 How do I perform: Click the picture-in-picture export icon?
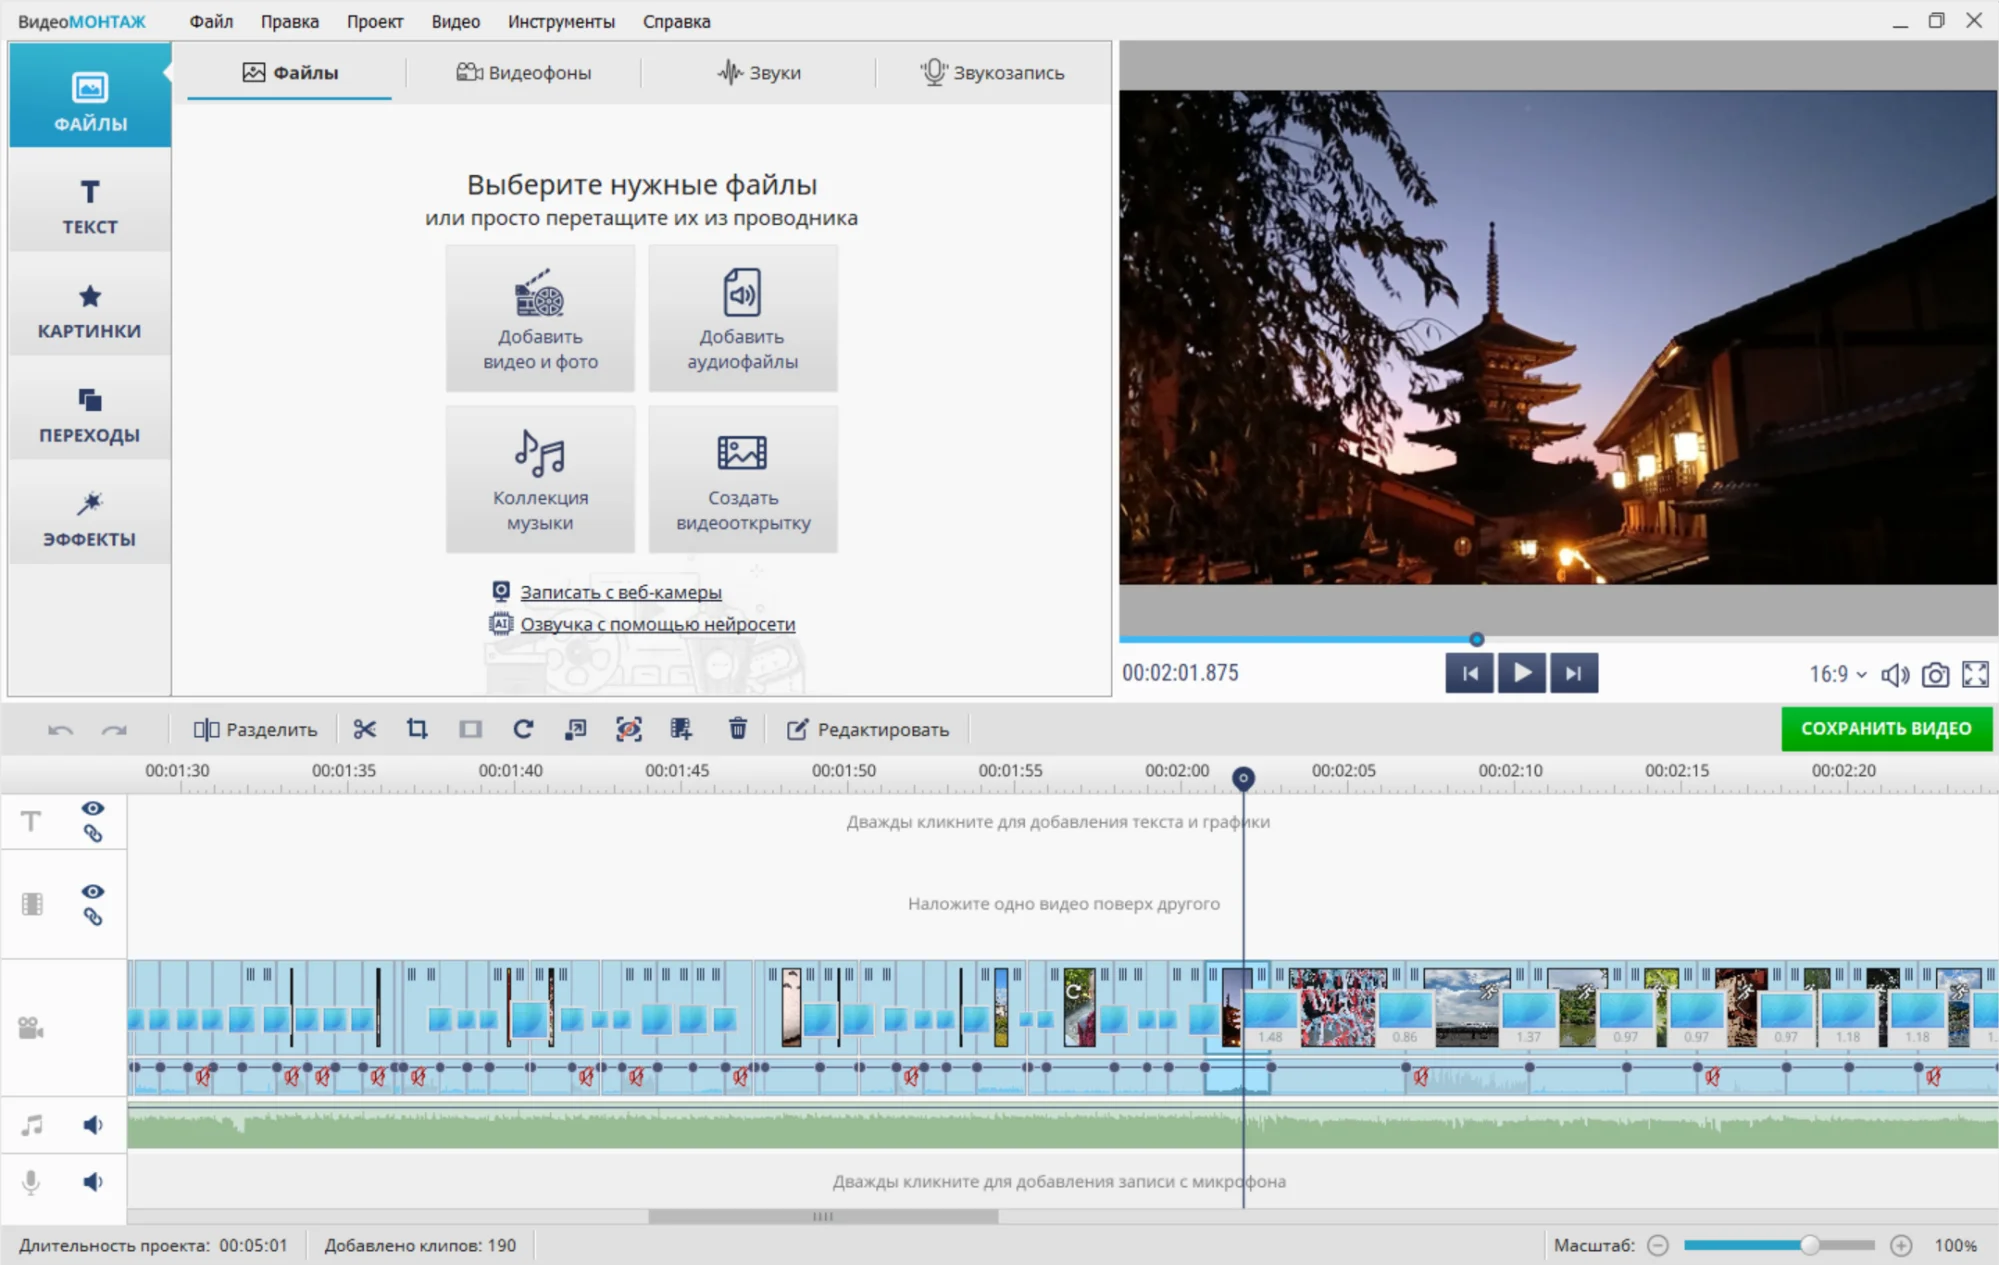coord(575,729)
